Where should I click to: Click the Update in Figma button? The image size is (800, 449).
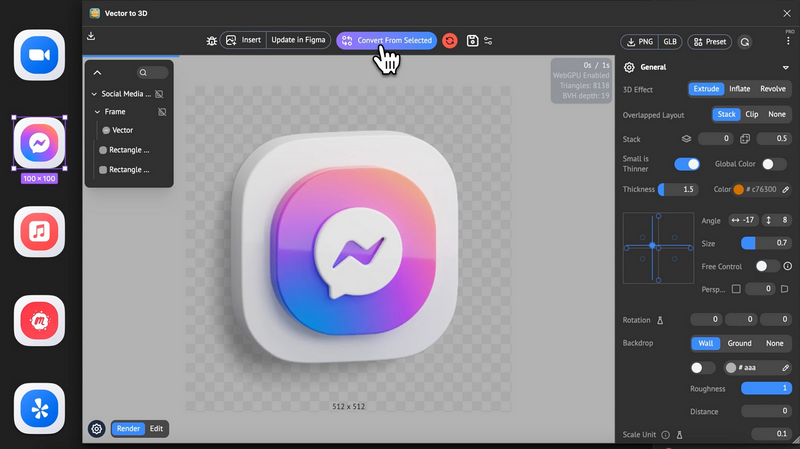[298, 40]
